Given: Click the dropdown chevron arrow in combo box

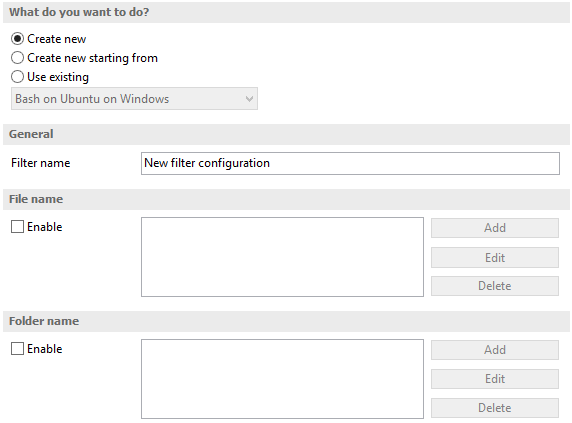Looking at the screenshot, I should tap(249, 99).
